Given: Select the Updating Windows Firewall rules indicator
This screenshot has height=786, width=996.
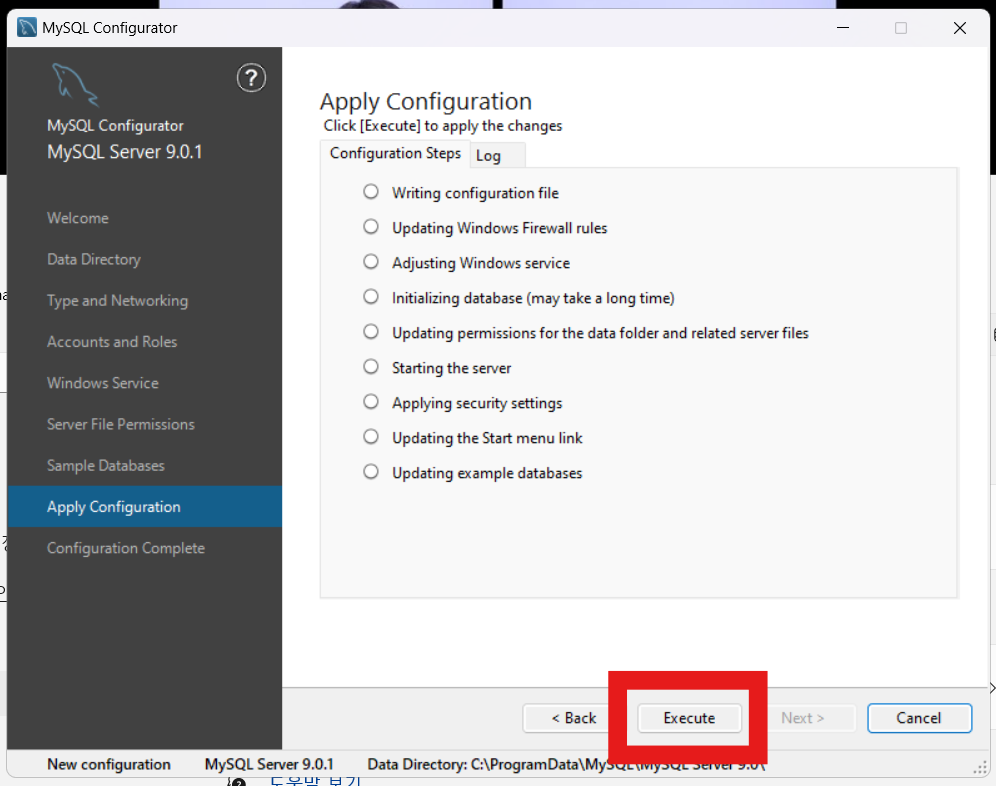Looking at the screenshot, I should click(371, 227).
